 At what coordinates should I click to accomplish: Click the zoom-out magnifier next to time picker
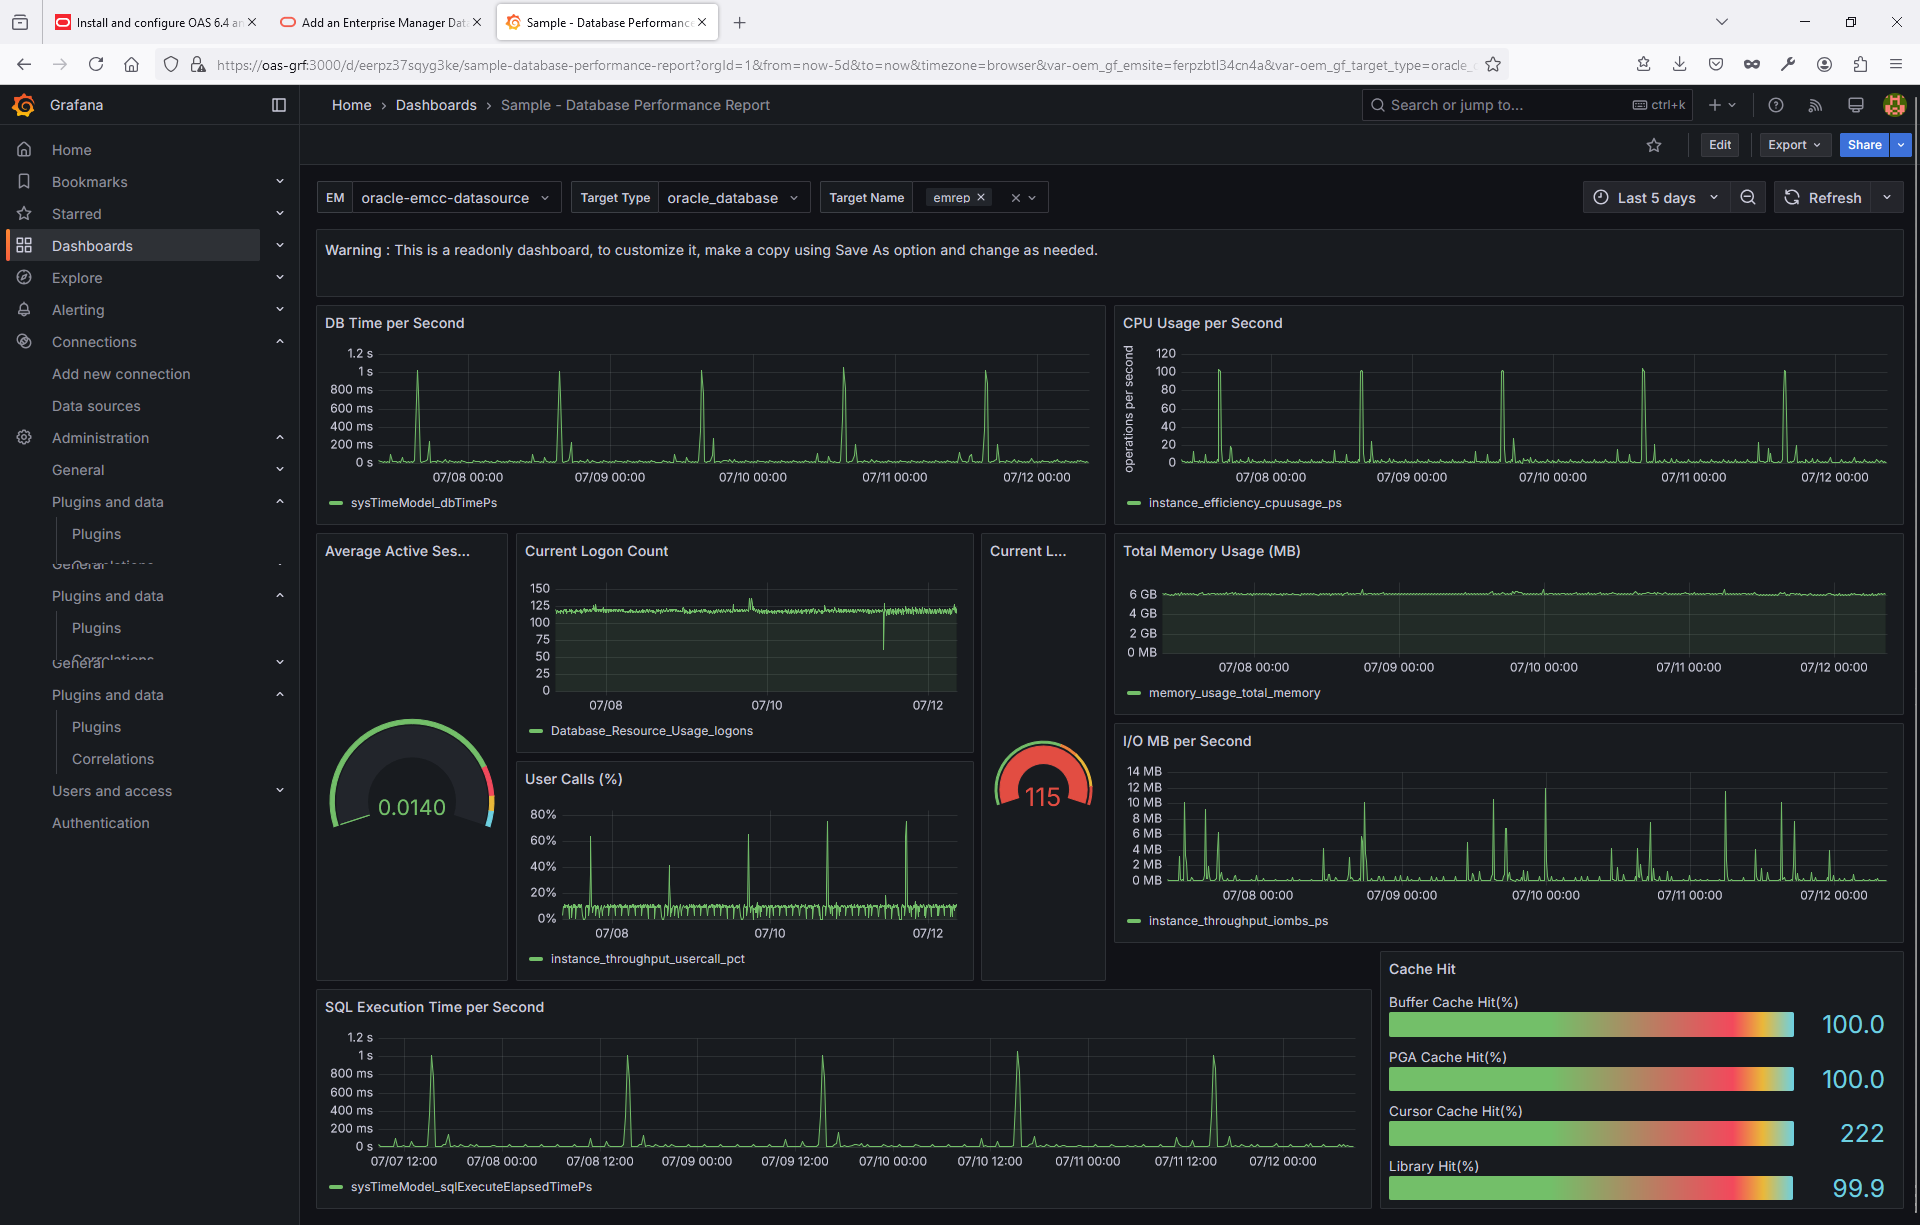point(1748,197)
